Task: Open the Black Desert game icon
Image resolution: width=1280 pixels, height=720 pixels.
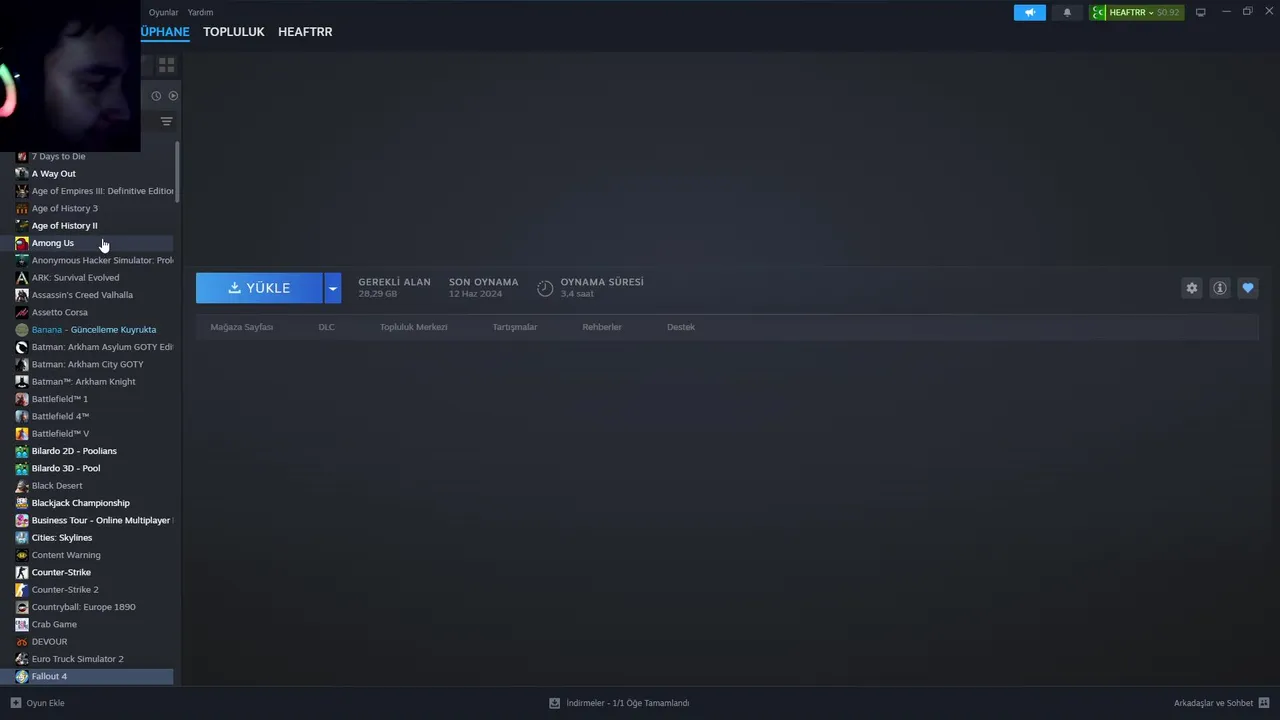Action: pos(22,486)
